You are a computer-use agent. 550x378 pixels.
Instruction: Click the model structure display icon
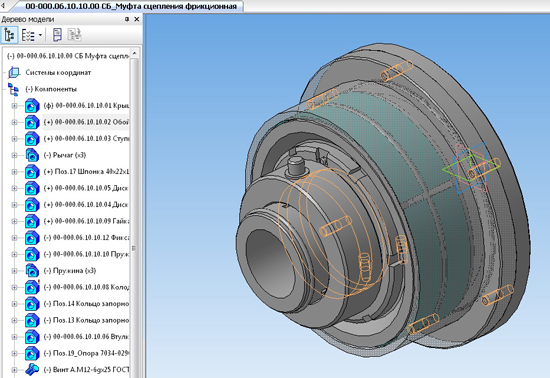click(9, 35)
